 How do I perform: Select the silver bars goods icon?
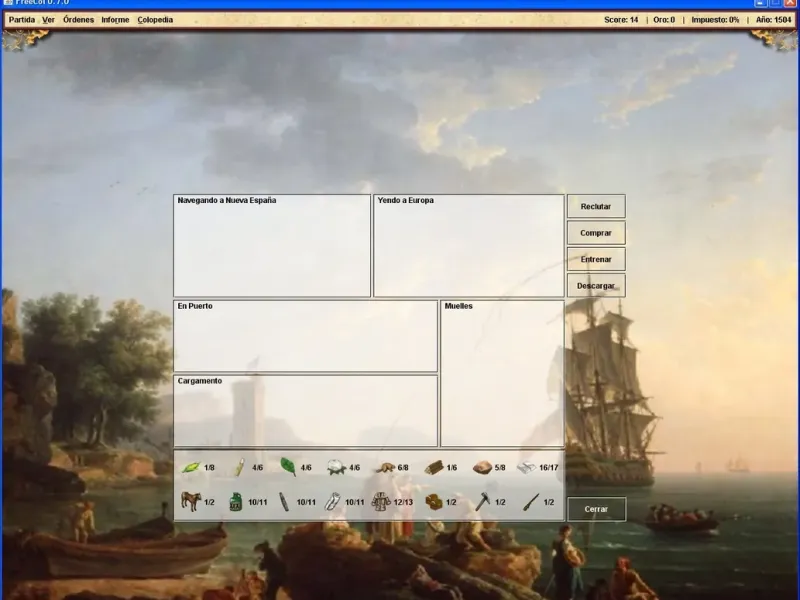point(527,467)
